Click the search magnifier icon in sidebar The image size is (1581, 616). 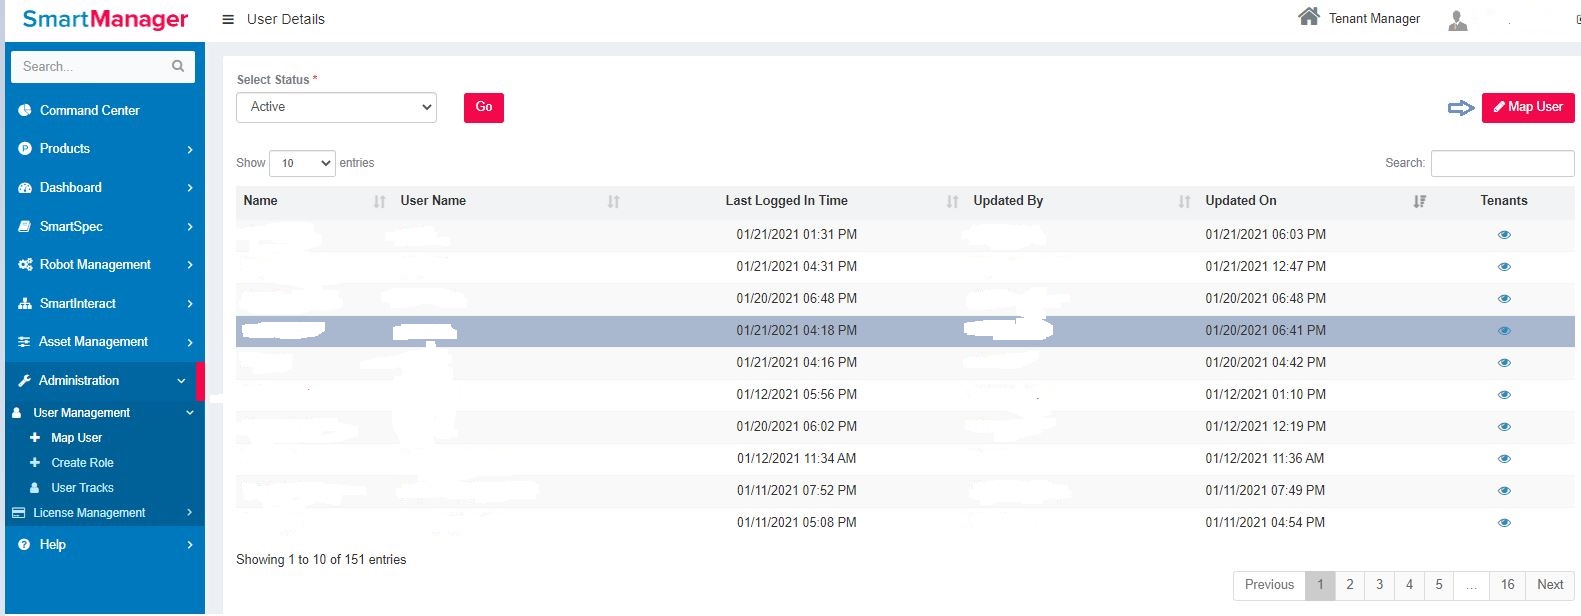pyautogui.click(x=178, y=67)
